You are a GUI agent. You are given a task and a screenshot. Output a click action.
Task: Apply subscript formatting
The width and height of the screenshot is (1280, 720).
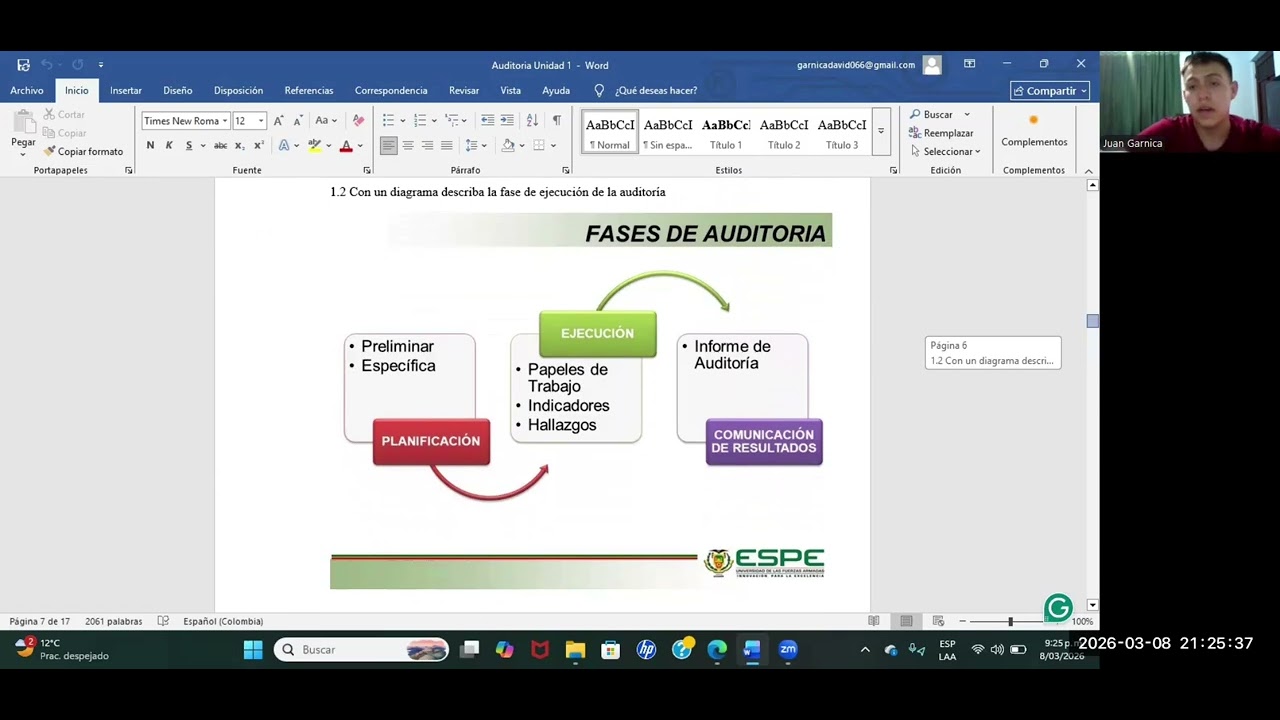(x=239, y=146)
